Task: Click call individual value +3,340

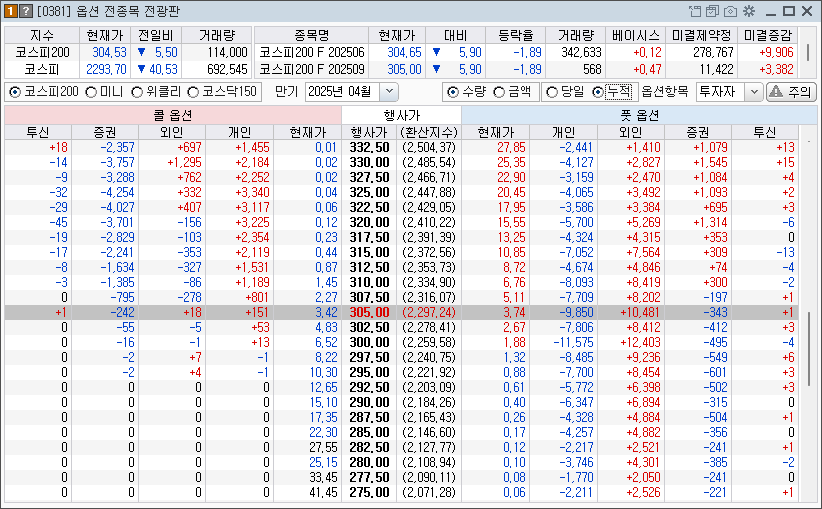Action: pos(252,192)
